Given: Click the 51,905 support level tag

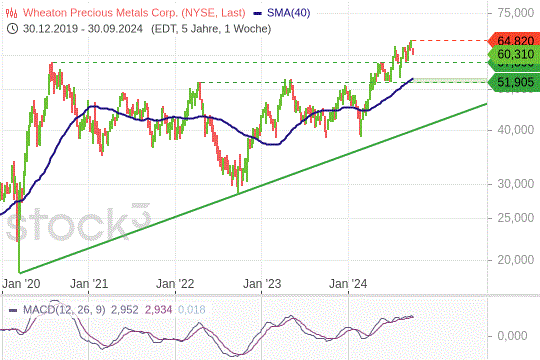Looking at the screenshot, I should pyautogui.click(x=514, y=82).
